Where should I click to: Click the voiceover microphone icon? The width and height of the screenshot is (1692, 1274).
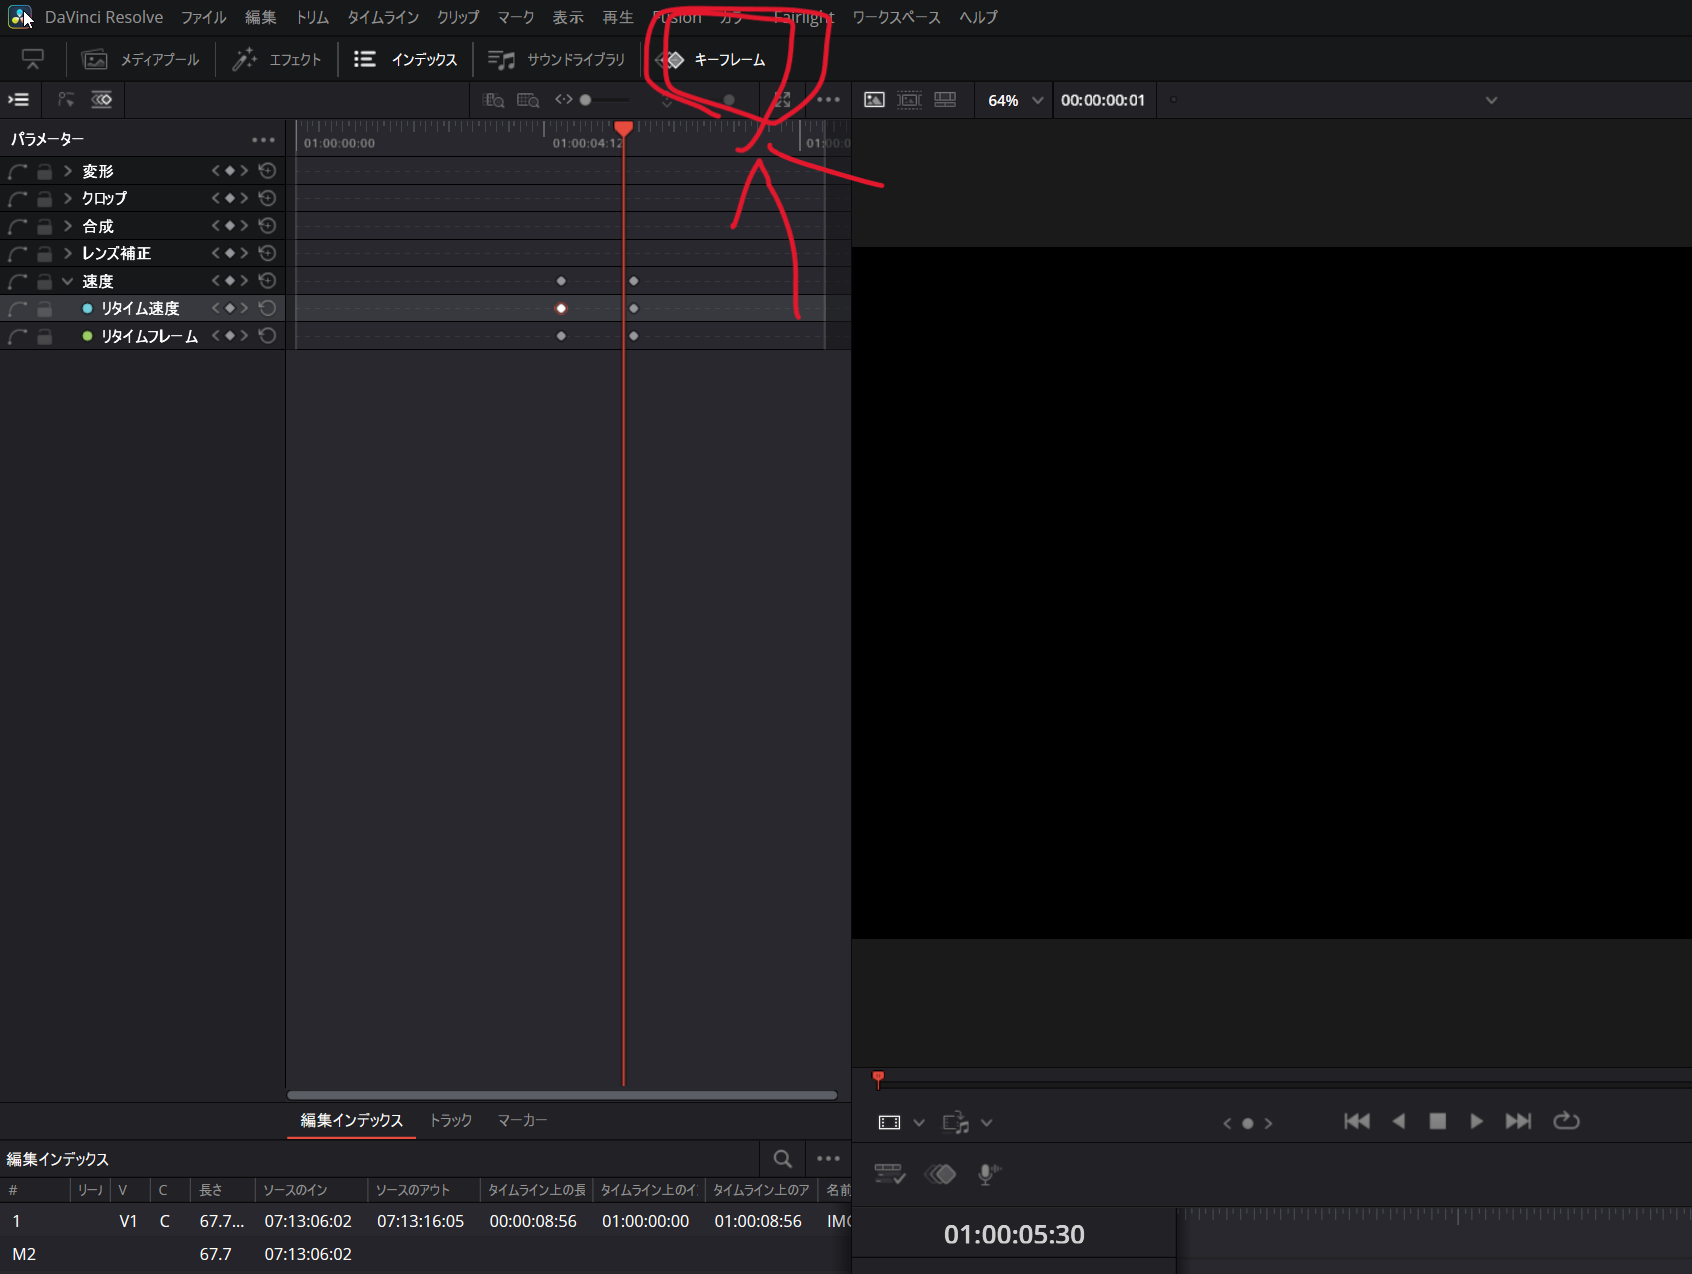pos(987,1174)
